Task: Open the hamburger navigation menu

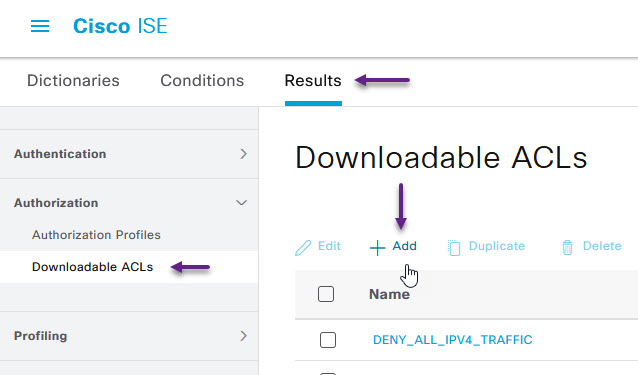Action: pyautogui.click(x=40, y=26)
